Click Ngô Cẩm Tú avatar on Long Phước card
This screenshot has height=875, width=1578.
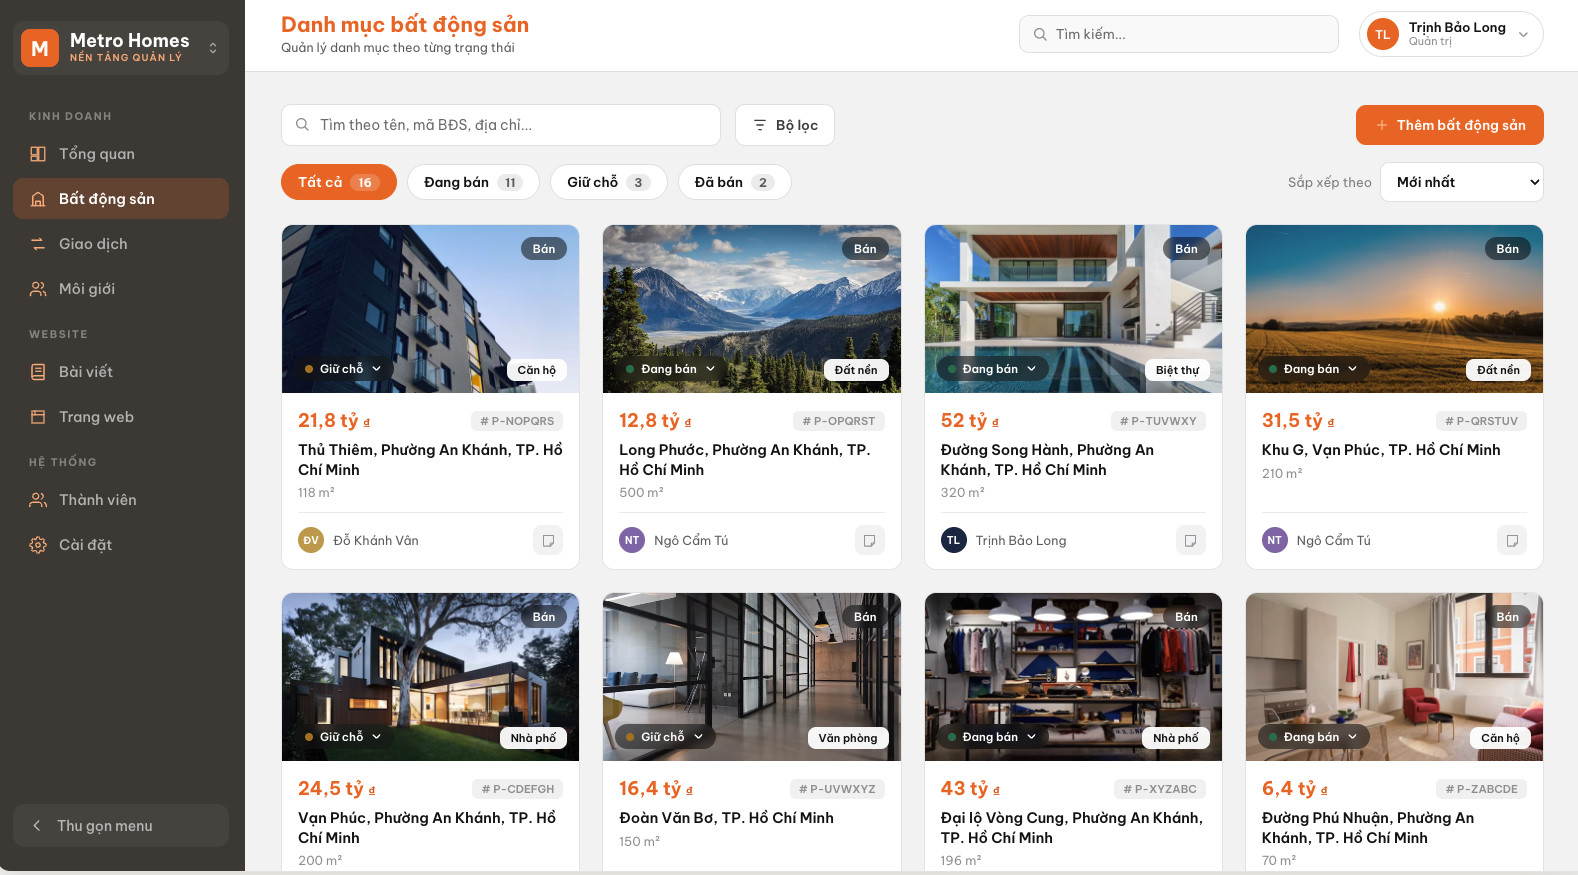point(632,541)
